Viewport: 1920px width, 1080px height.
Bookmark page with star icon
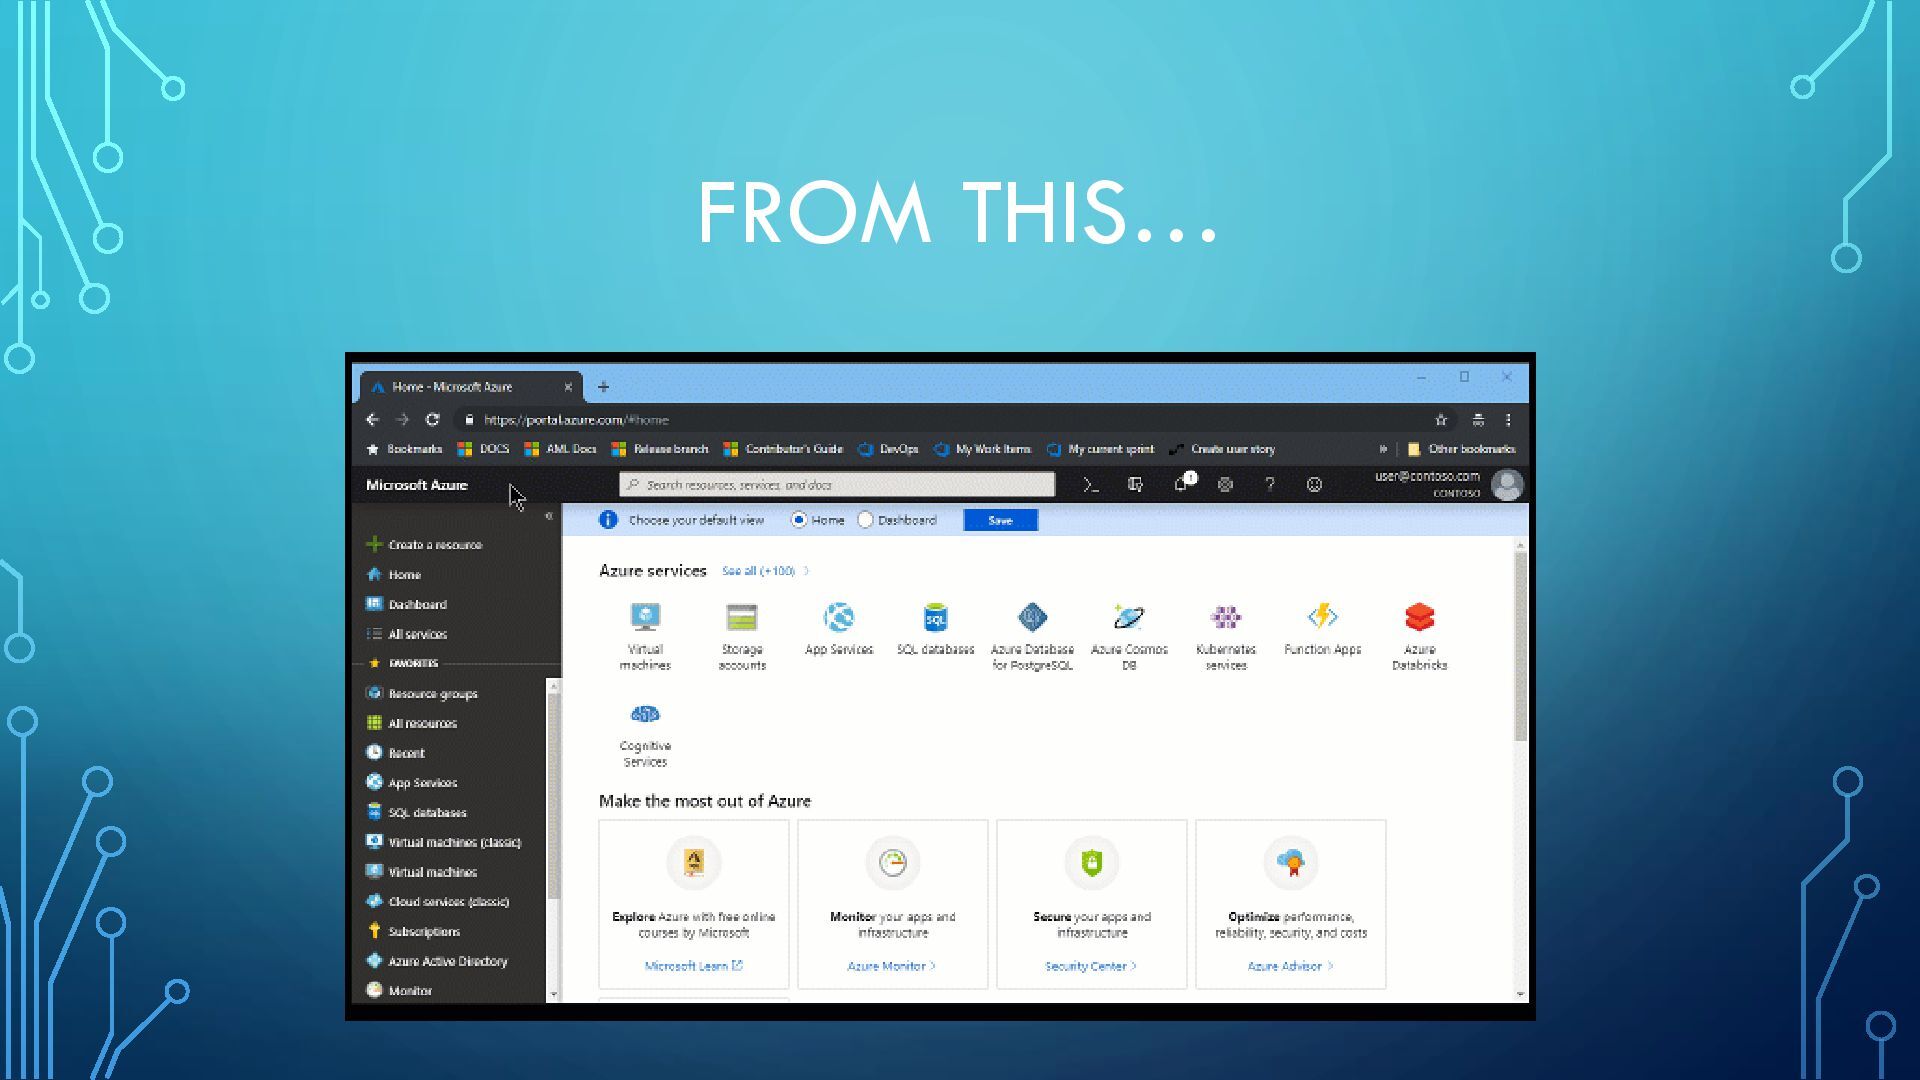pos(1441,420)
